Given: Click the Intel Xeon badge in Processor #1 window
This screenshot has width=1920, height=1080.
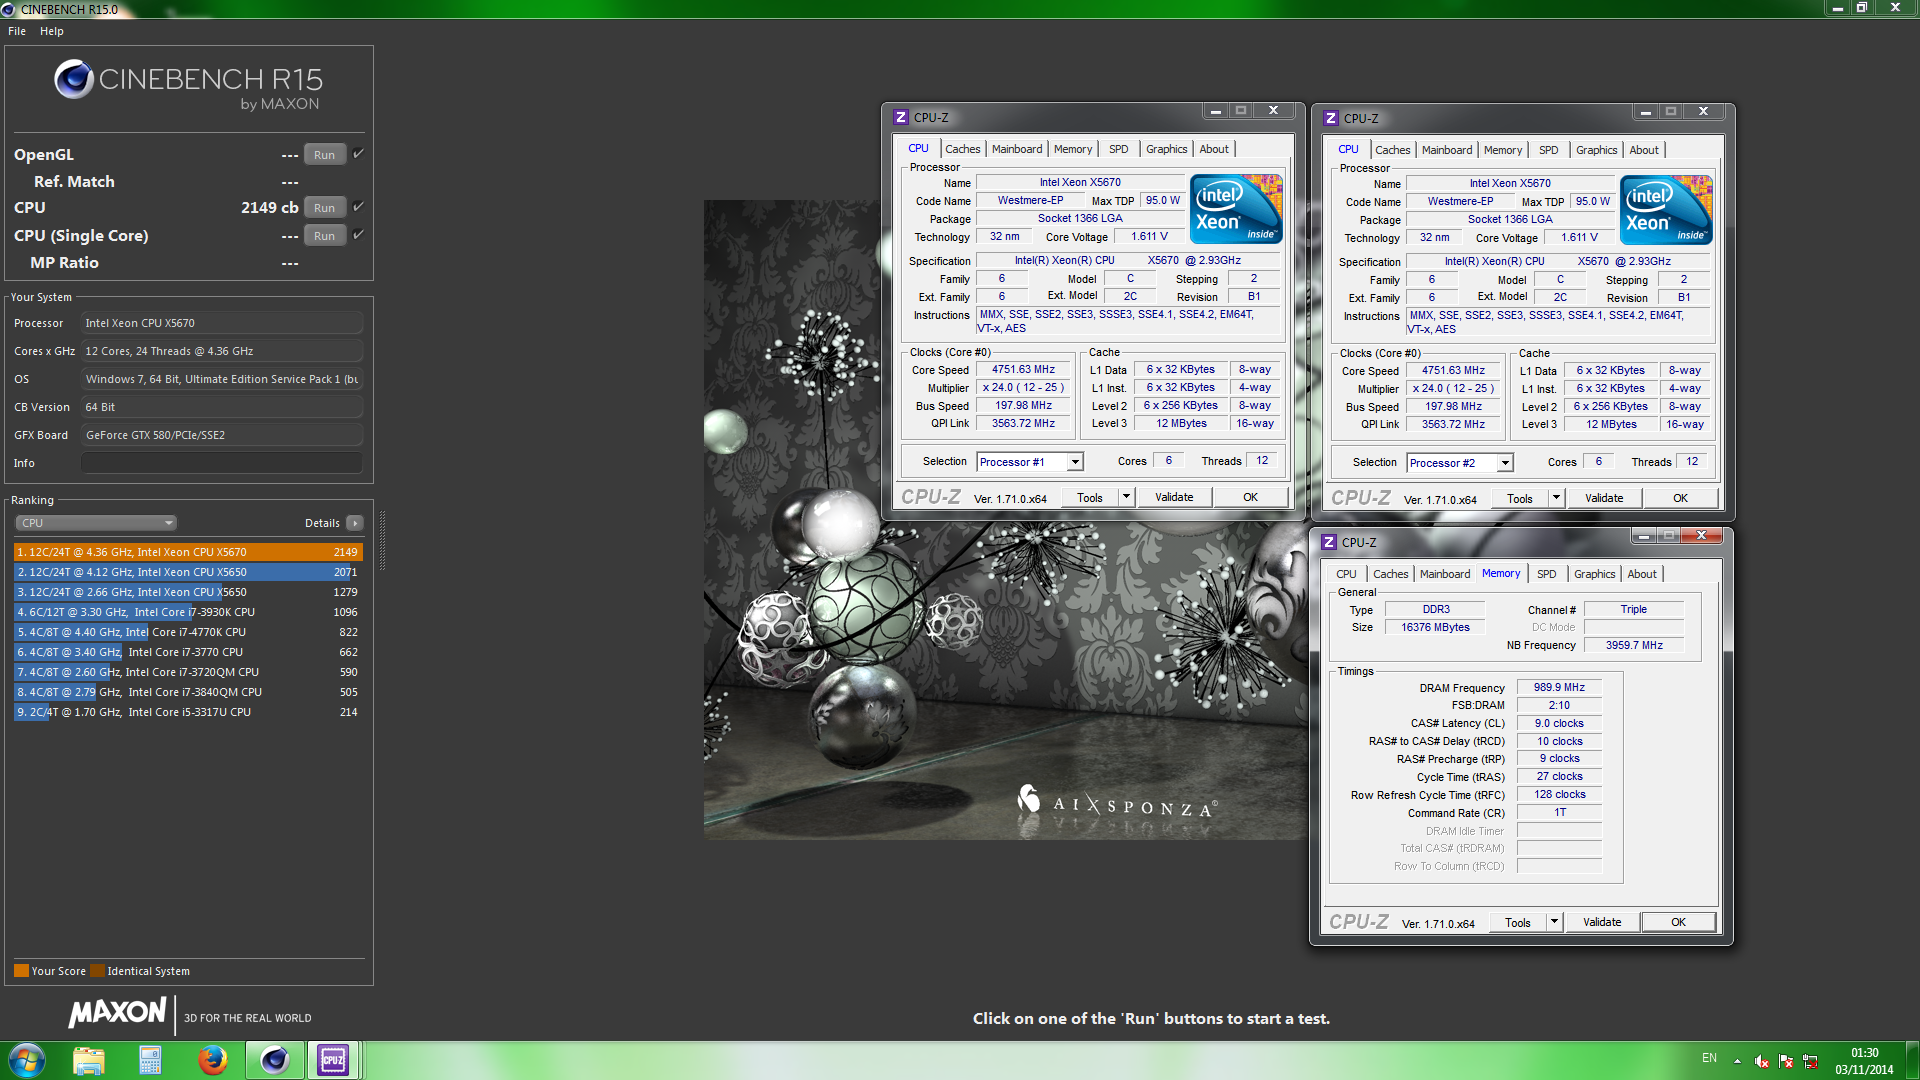Looking at the screenshot, I should click(1236, 208).
